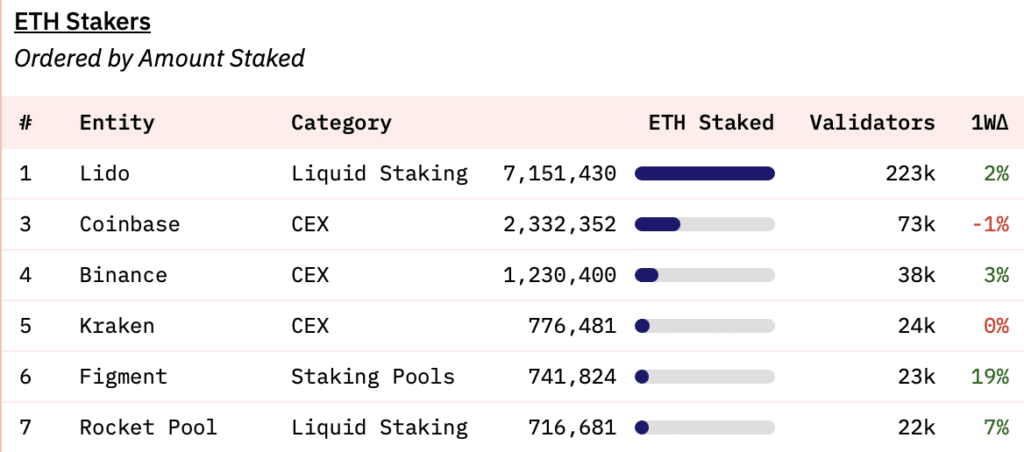The image size is (1024, 452).
Task: Click Rocket Pool's Liquid Staking category
Action: point(379,428)
